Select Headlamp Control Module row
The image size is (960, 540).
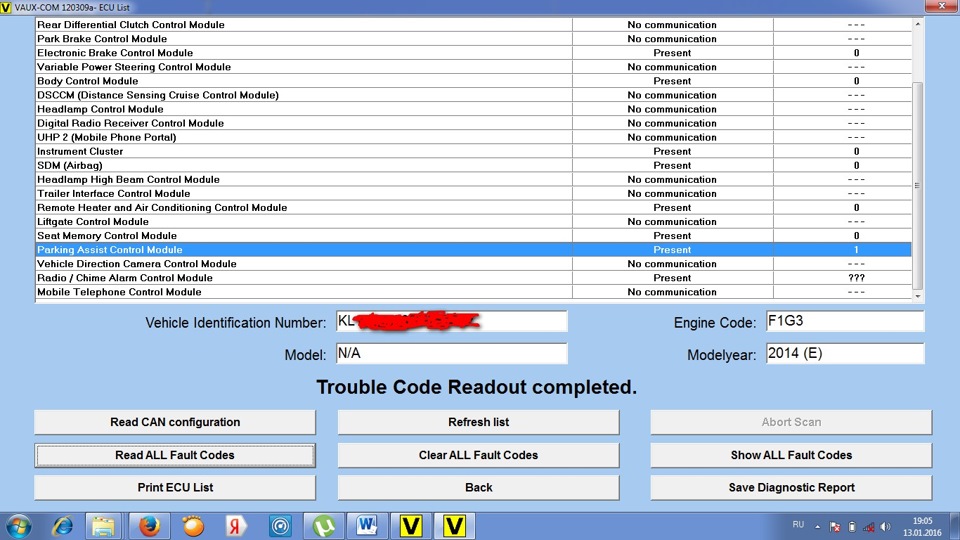pyautogui.click(x=473, y=109)
